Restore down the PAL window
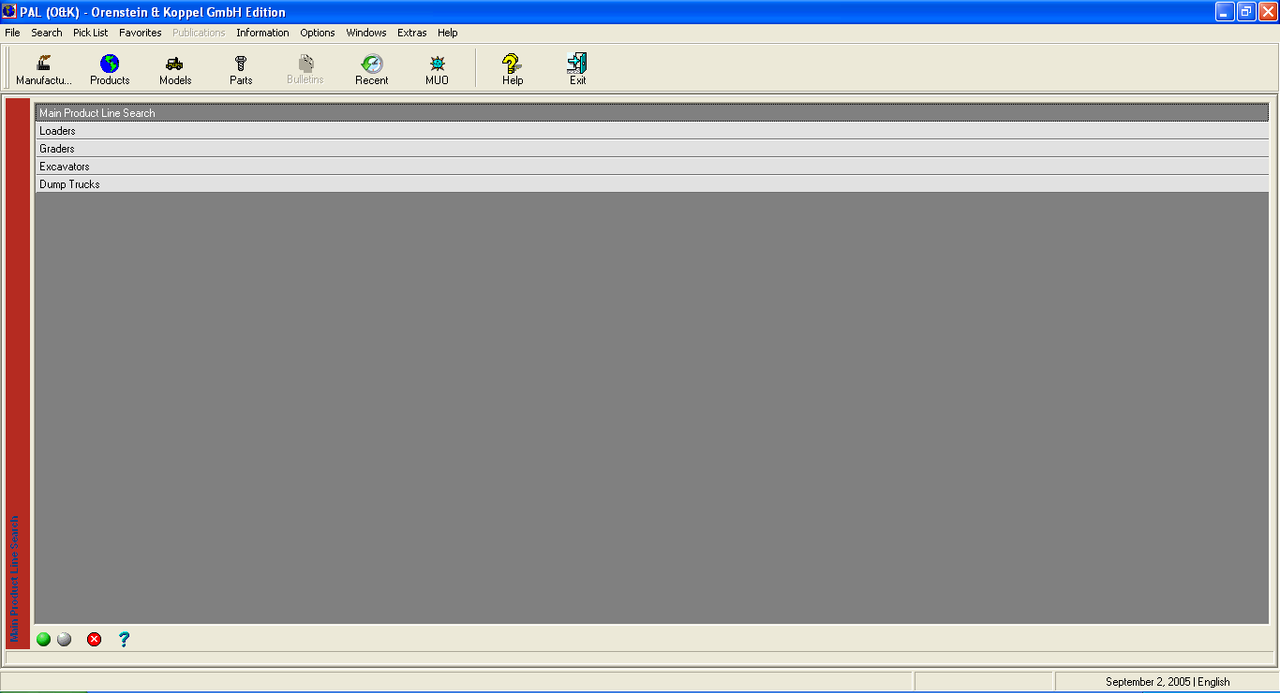Viewport: 1280px width, 693px height. [x=1246, y=12]
